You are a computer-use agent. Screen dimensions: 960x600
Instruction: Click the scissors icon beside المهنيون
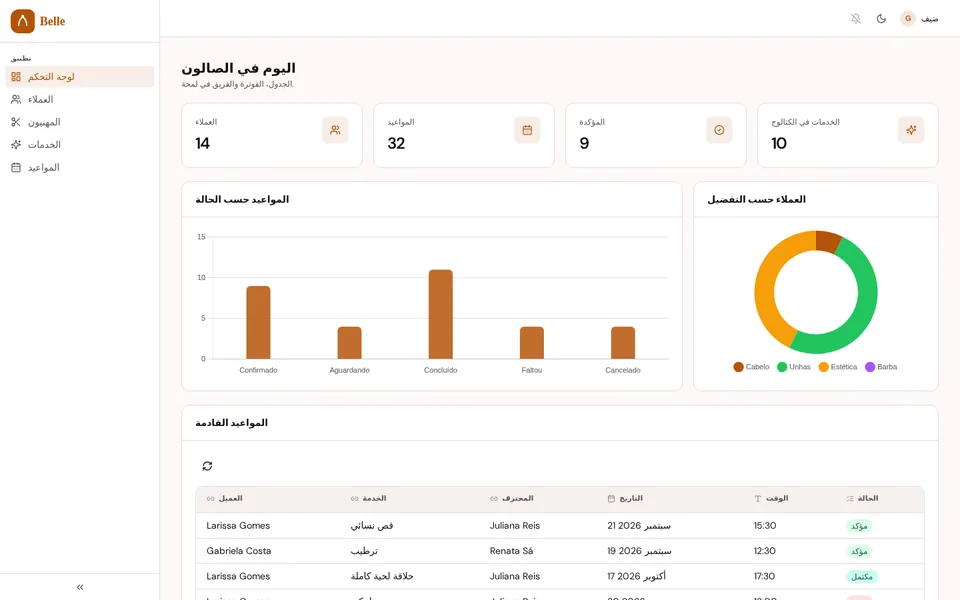[x=16, y=122]
